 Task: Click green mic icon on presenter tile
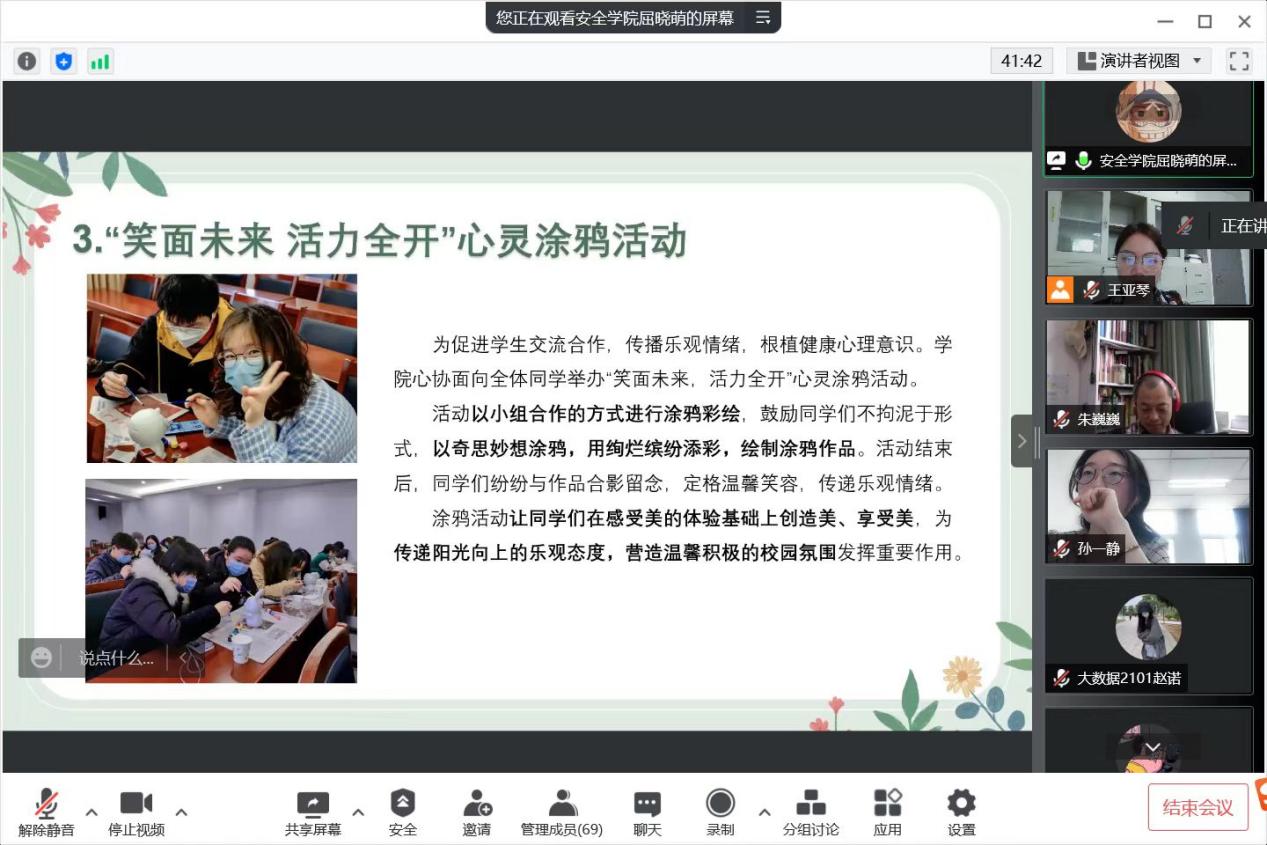coord(1083,160)
